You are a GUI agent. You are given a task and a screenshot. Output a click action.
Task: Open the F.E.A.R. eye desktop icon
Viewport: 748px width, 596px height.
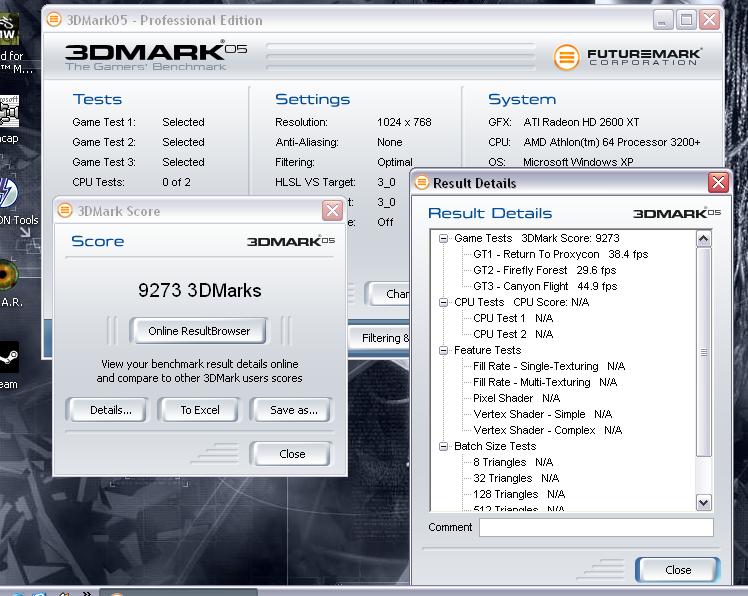tap(8, 275)
